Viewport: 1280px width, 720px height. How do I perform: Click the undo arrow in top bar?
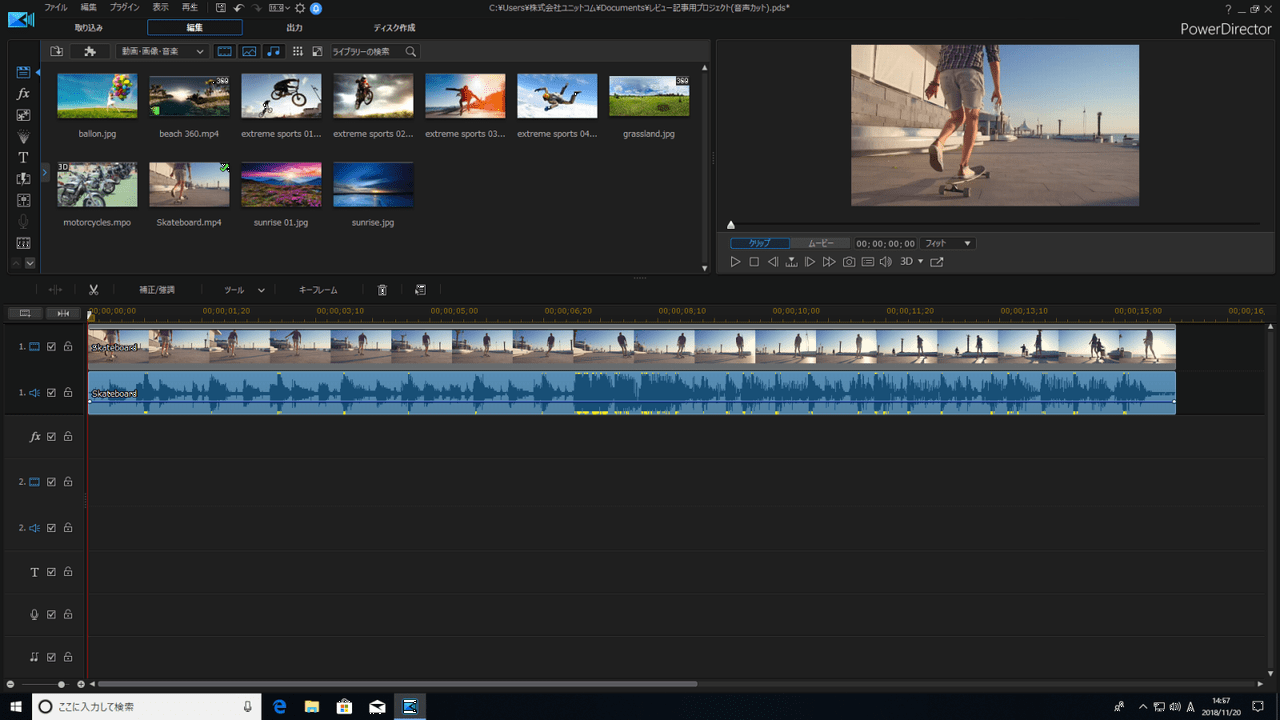click(239, 7)
